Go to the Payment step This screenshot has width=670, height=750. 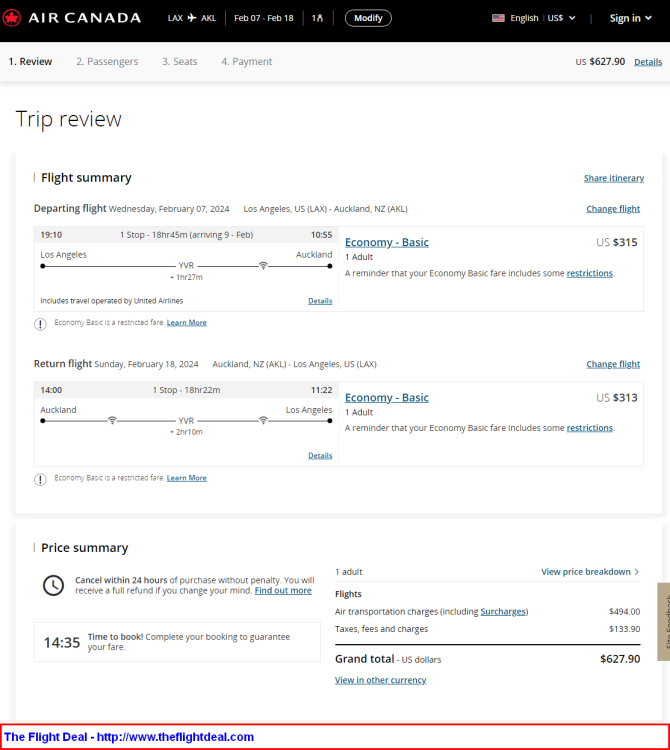(x=246, y=61)
